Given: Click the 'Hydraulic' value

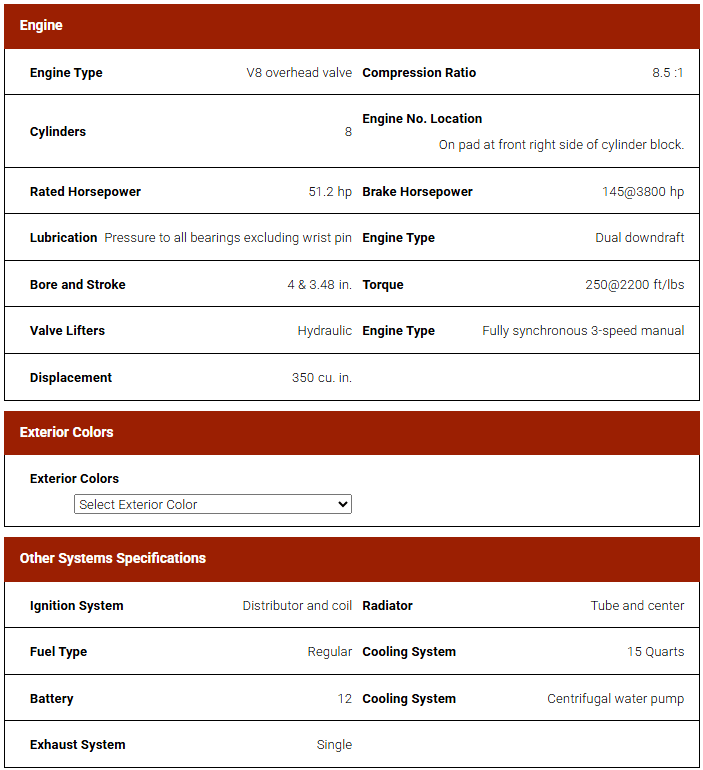Looking at the screenshot, I should pyautogui.click(x=324, y=331).
